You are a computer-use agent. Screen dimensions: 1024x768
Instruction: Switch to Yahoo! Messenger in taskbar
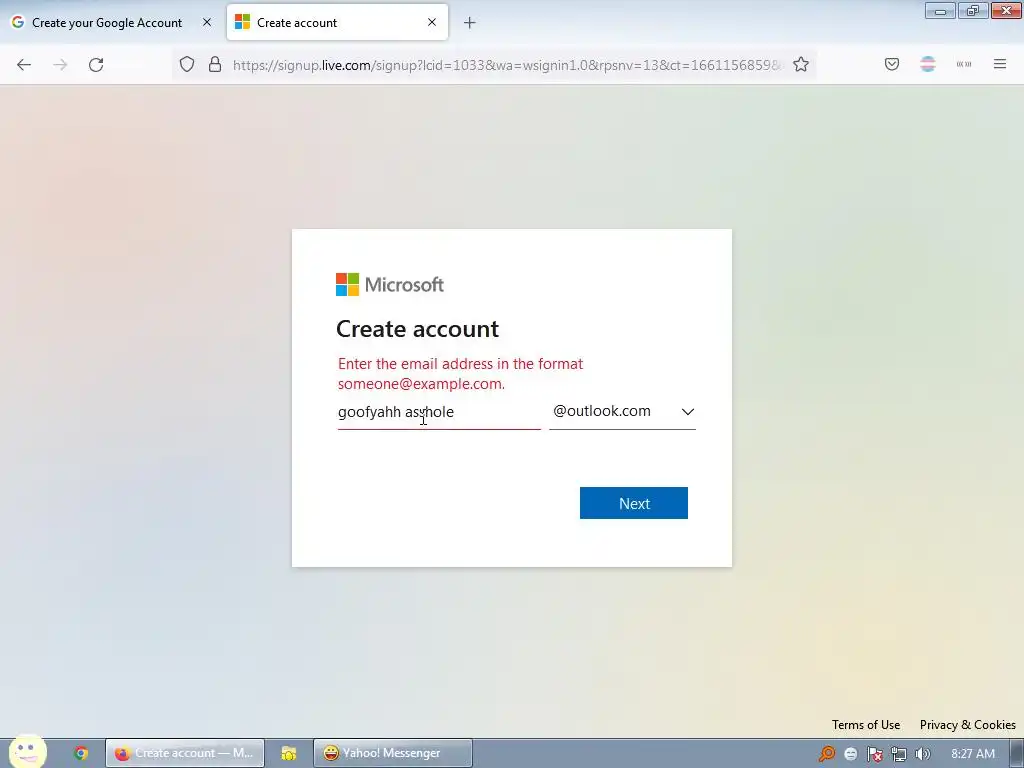click(x=392, y=753)
